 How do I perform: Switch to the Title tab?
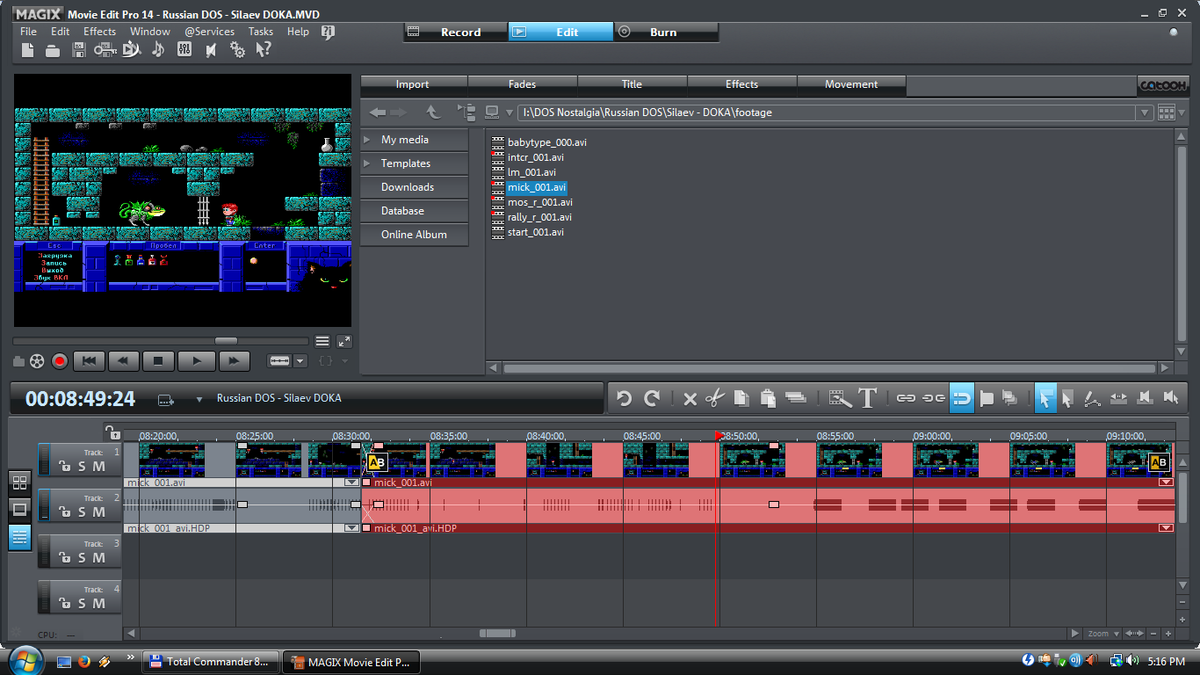tap(632, 85)
